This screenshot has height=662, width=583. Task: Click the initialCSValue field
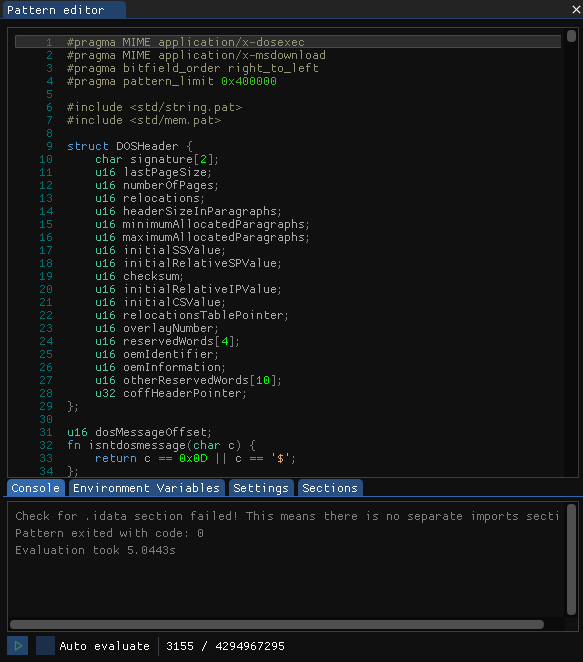click(x=160, y=302)
